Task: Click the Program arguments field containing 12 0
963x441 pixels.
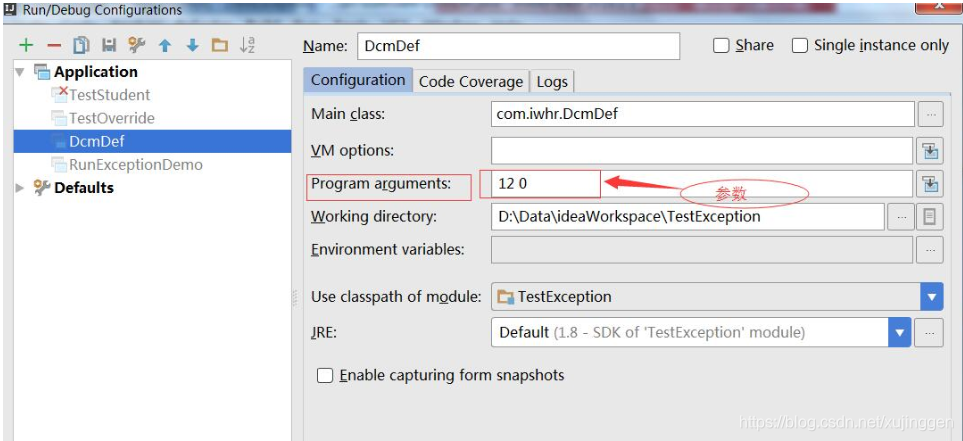Action: pyautogui.click(x=702, y=183)
